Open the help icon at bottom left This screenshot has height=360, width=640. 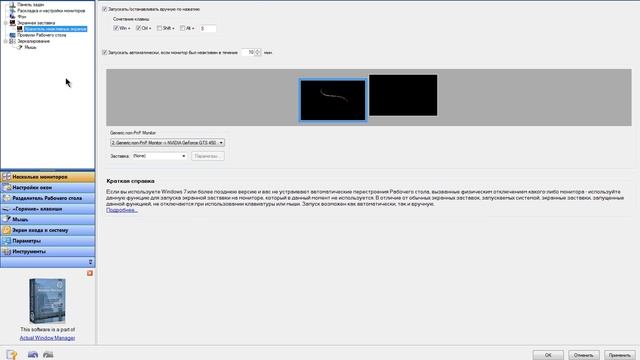[x=11, y=355]
